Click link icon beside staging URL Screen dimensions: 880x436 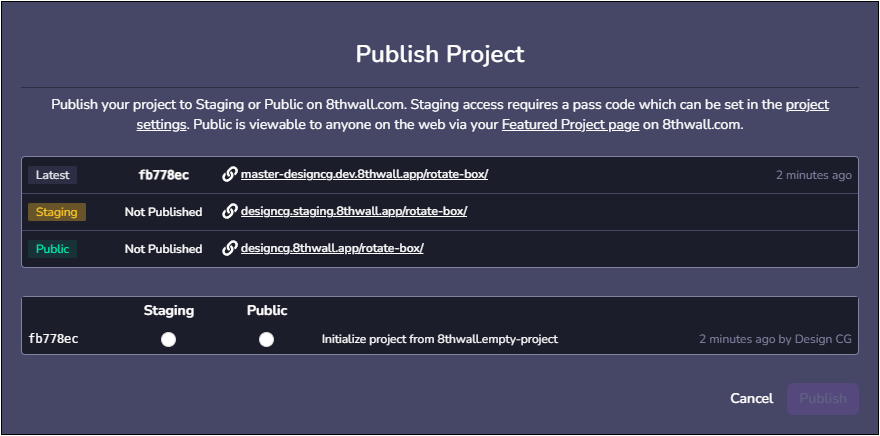(230, 211)
